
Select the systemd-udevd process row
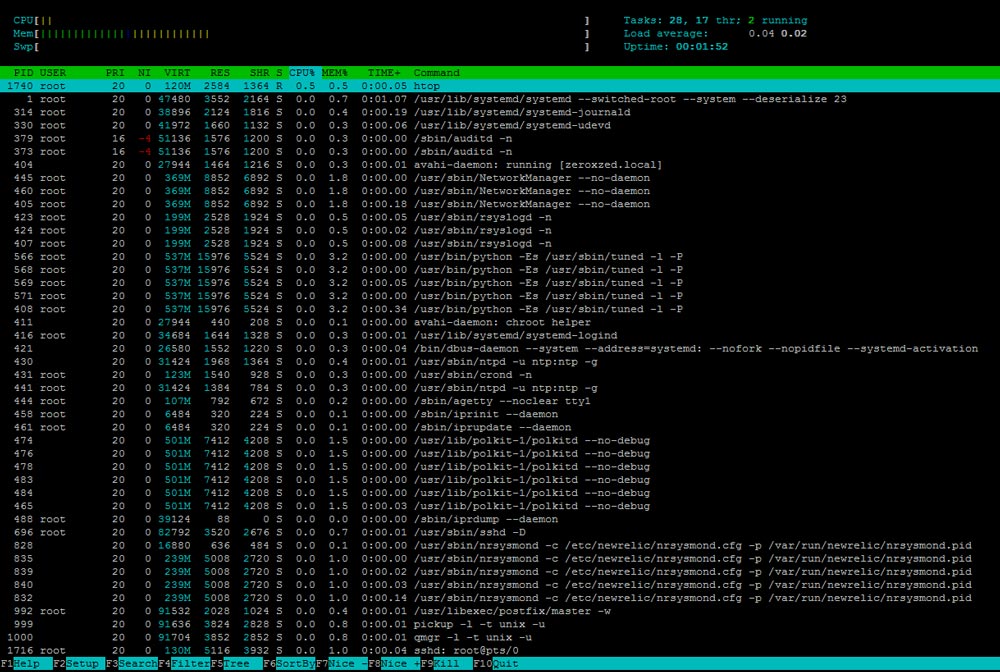[500, 125]
